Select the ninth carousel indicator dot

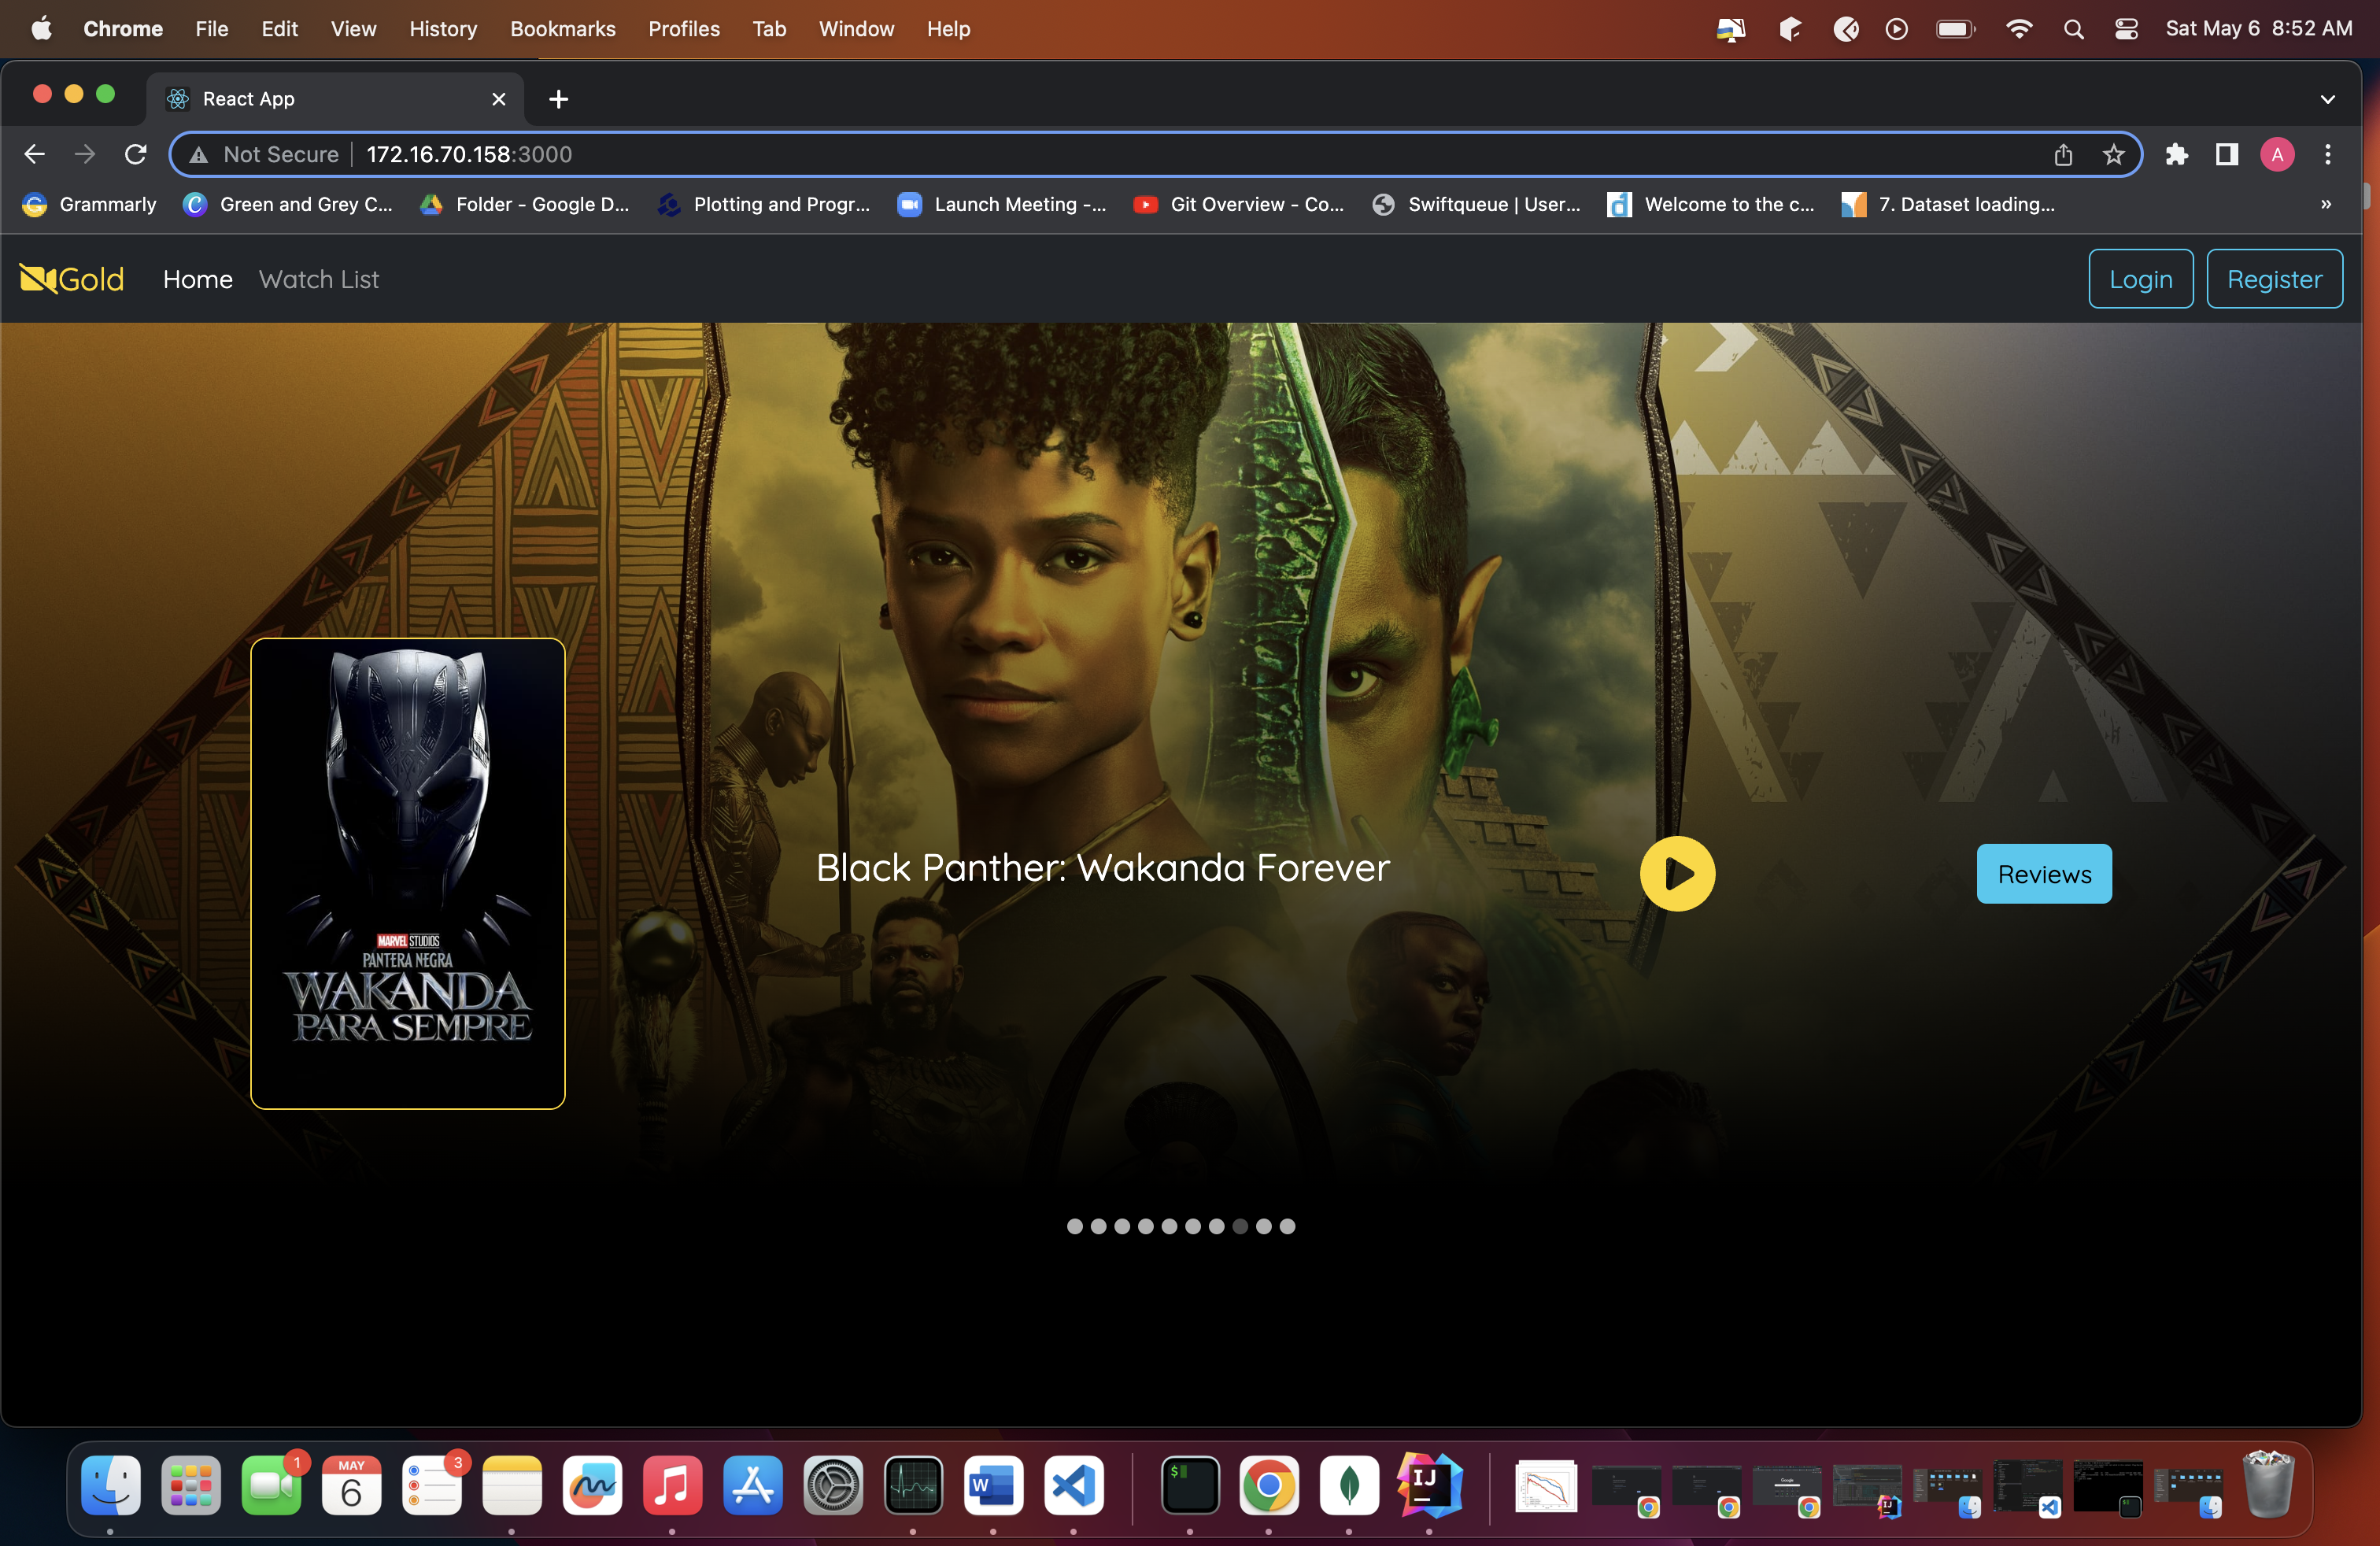point(1264,1226)
